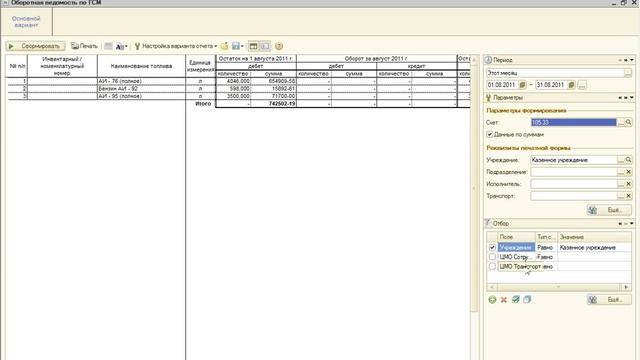This screenshot has width=640, height=360.
Task: Click the magnifier icon next to Учреждение
Action: pyautogui.click(x=629, y=160)
